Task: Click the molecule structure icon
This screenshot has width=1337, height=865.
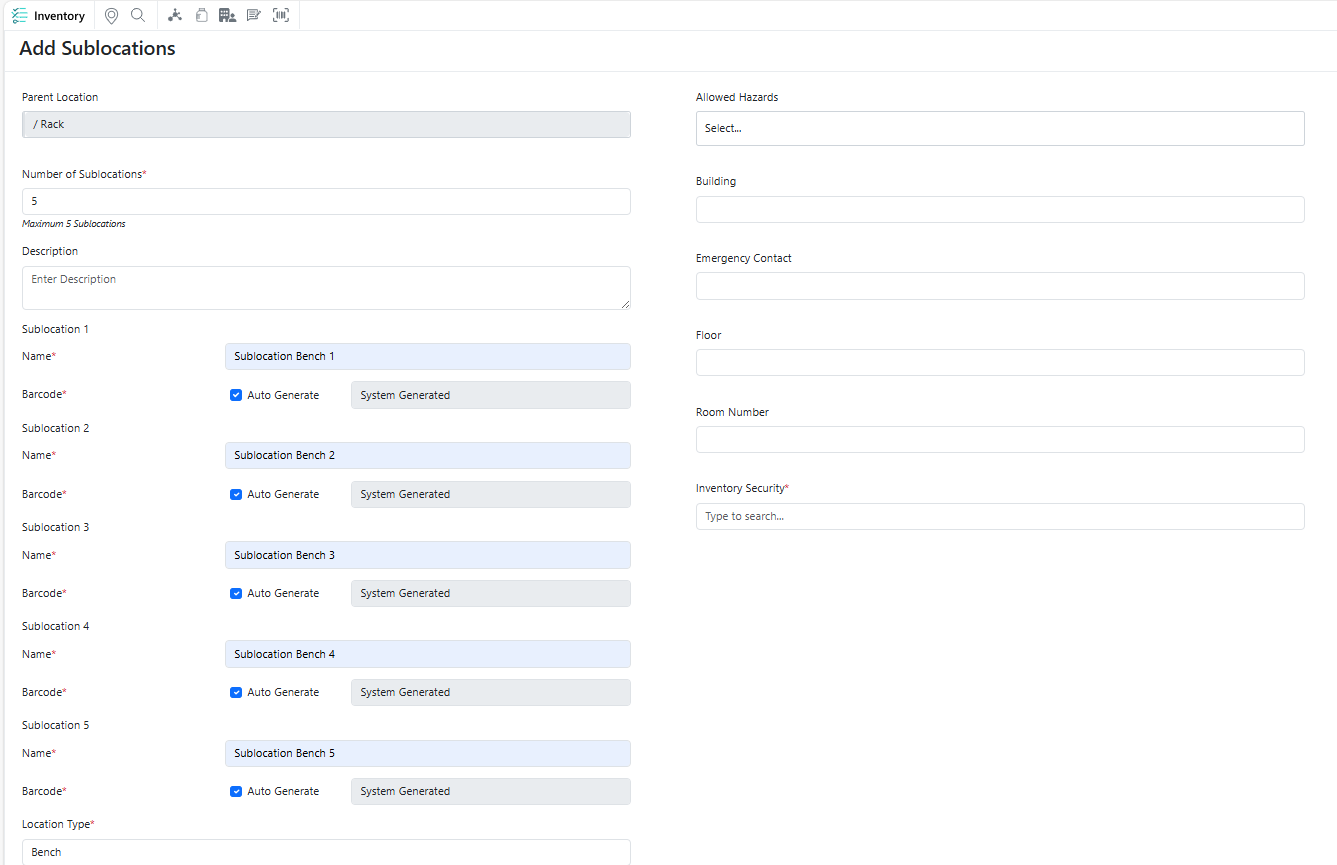Action: point(175,16)
